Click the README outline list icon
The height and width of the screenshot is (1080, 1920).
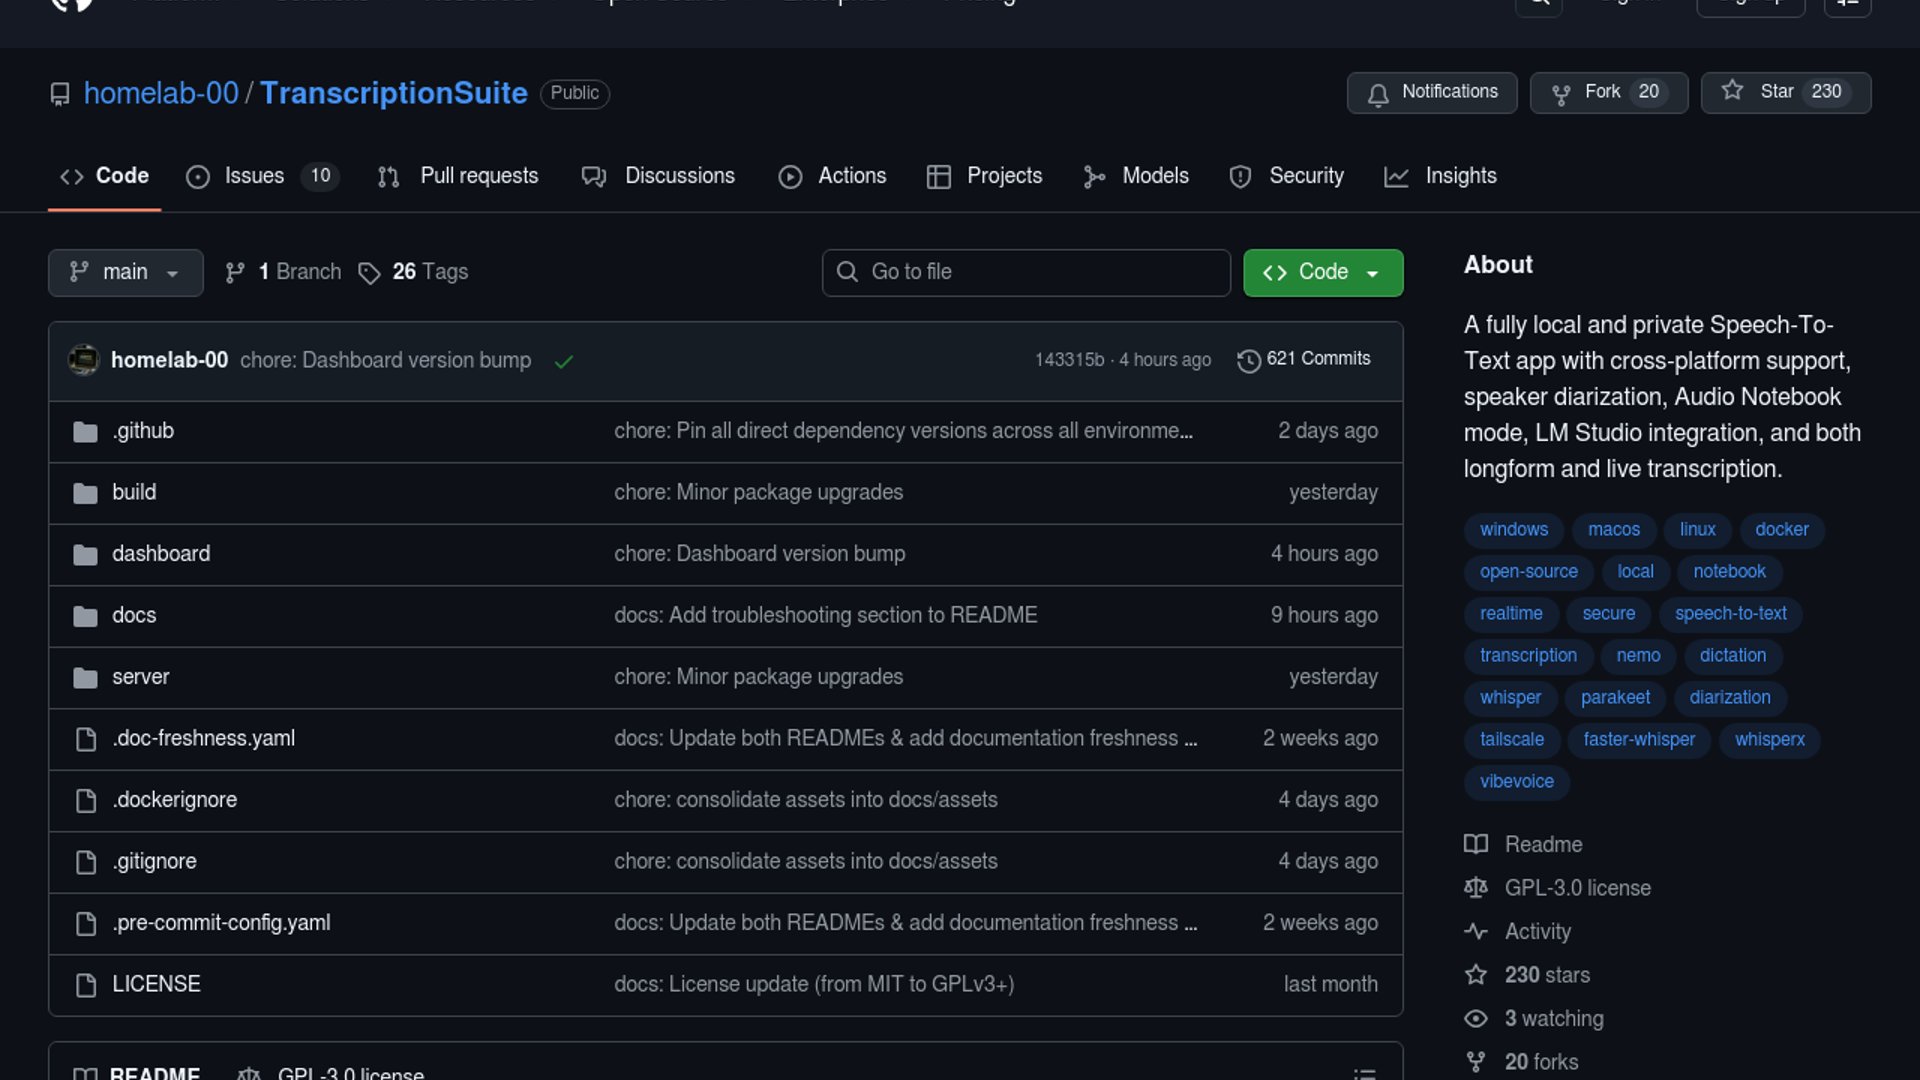pos(1364,1073)
